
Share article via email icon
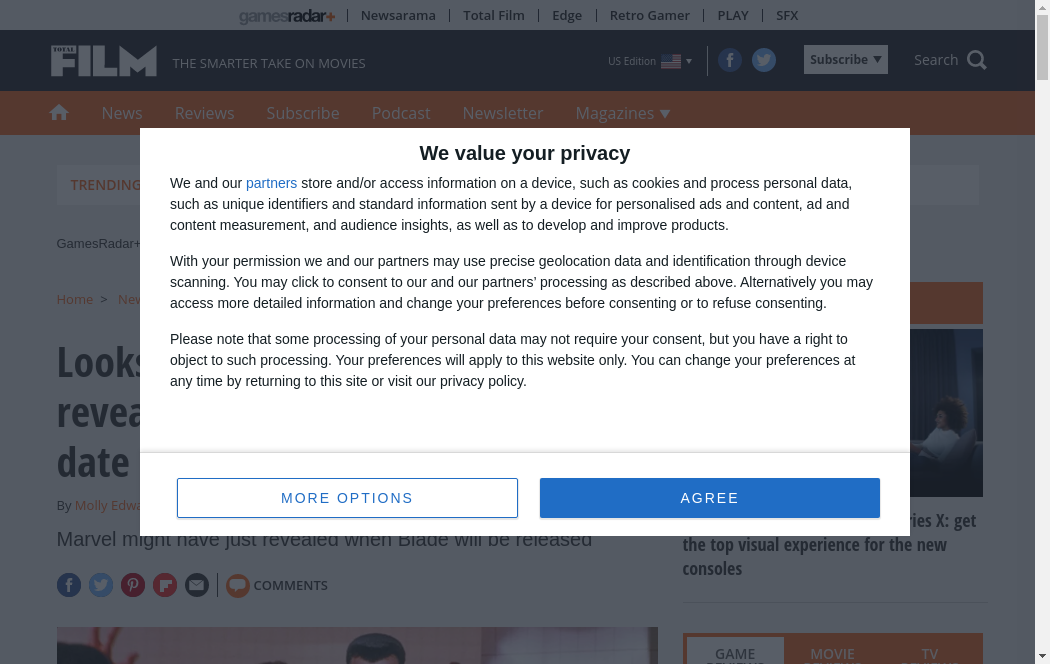tap(197, 585)
